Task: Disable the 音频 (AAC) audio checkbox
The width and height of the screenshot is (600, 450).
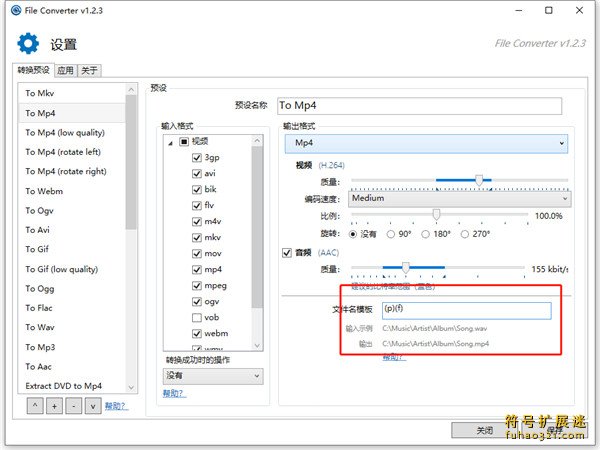Action: pos(287,253)
